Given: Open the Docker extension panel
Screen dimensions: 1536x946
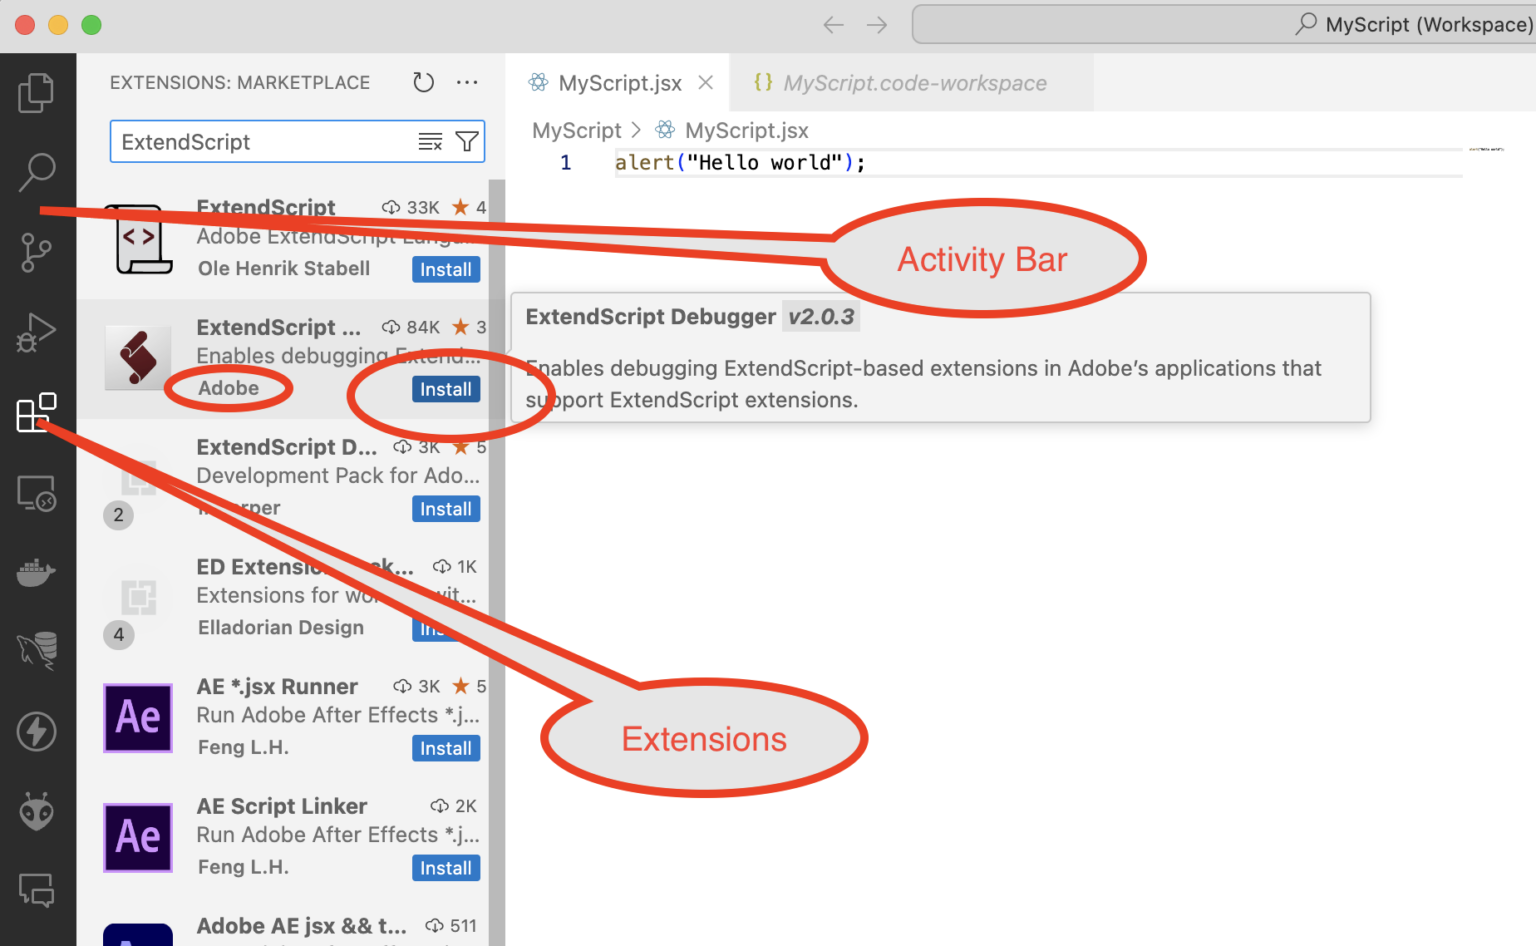Looking at the screenshot, I should click(x=37, y=572).
